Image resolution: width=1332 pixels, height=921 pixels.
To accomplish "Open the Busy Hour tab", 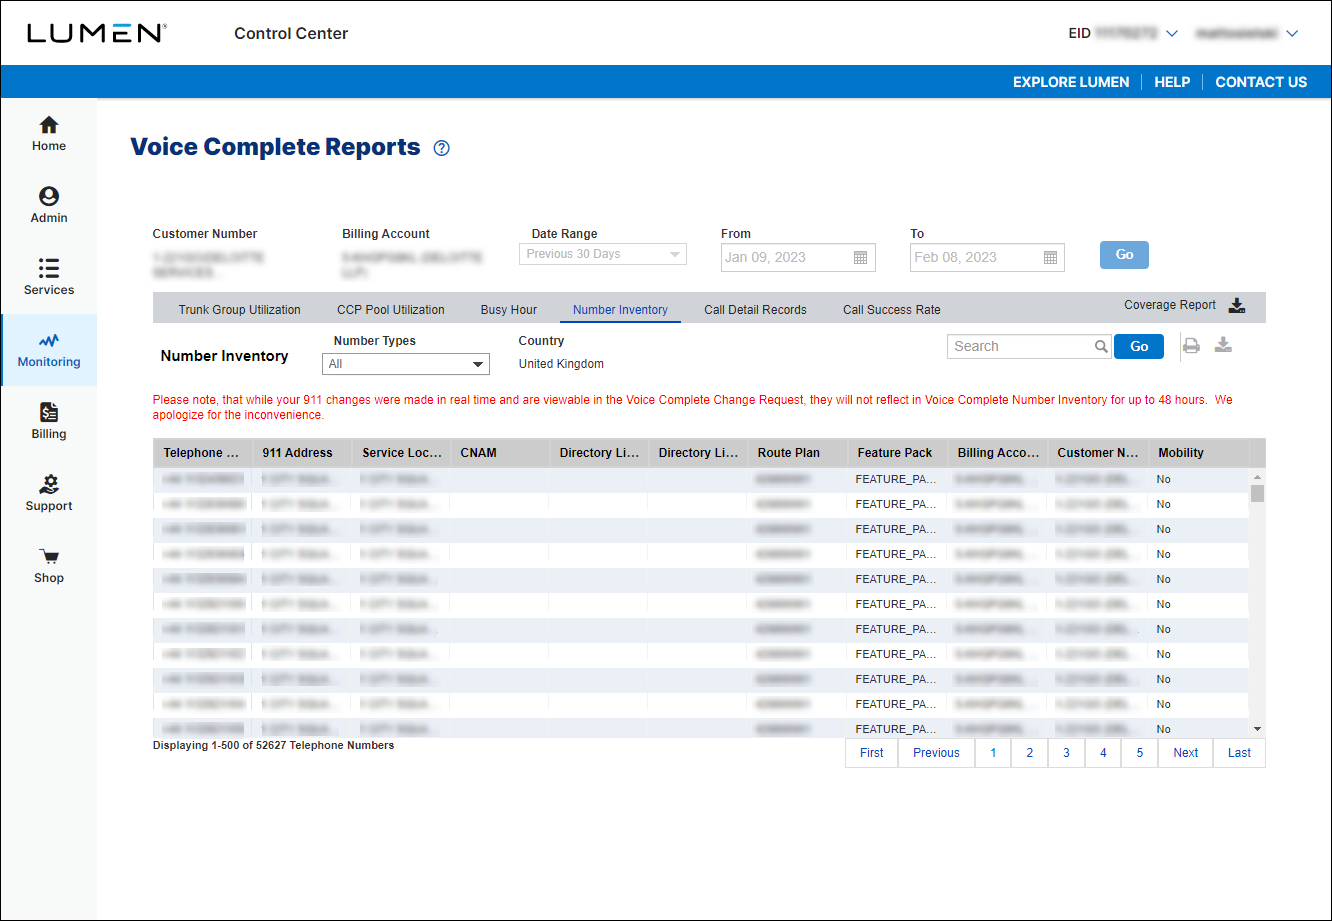I will (x=509, y=310).
